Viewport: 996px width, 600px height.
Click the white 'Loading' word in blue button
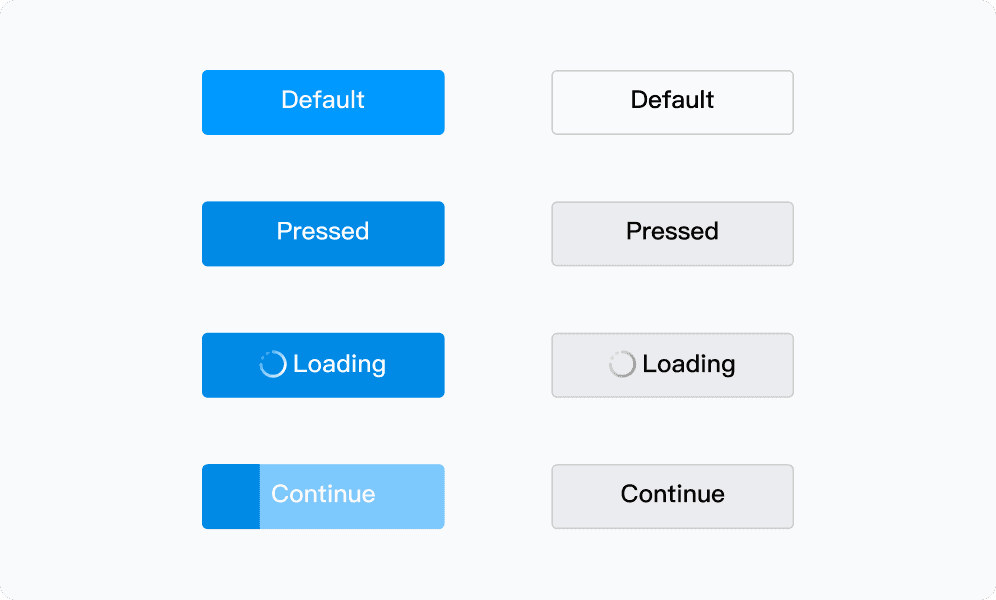point(339,364)
